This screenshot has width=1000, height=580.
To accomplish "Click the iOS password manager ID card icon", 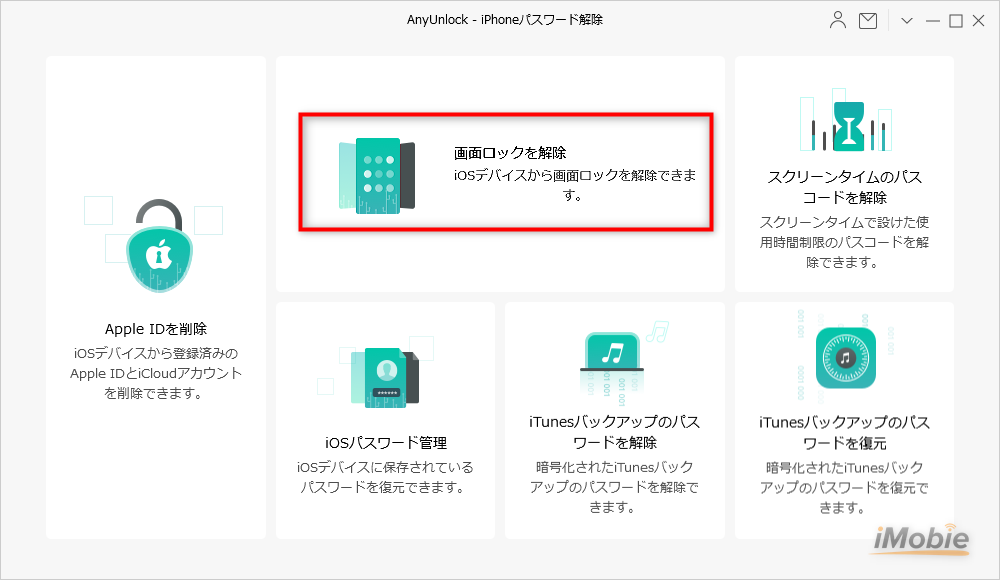I will click(385, 378).
